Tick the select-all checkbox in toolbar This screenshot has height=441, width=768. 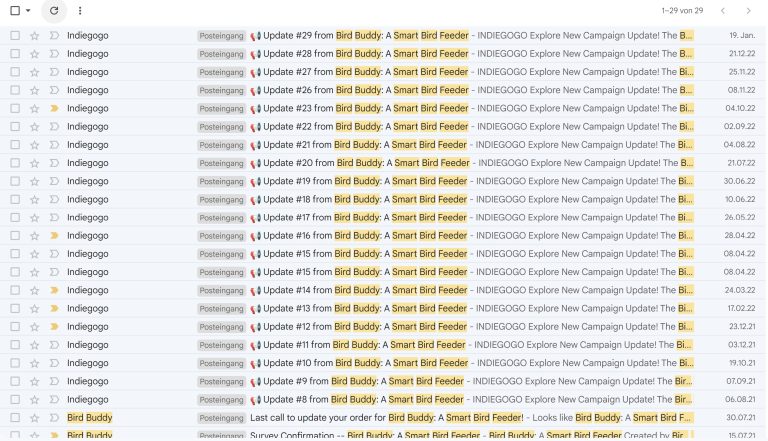15,10
